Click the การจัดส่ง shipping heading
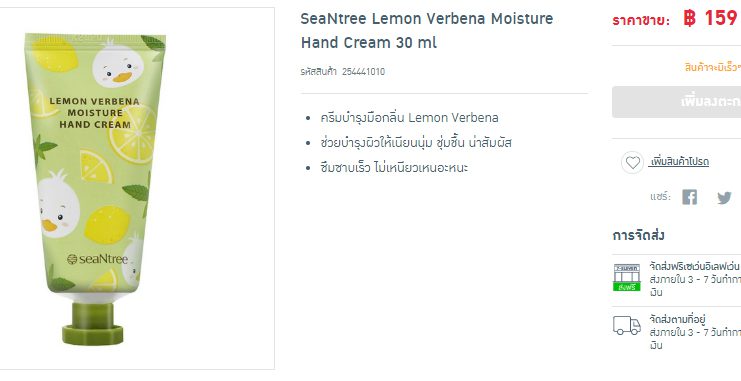741x381 pixels. point(638,235)
